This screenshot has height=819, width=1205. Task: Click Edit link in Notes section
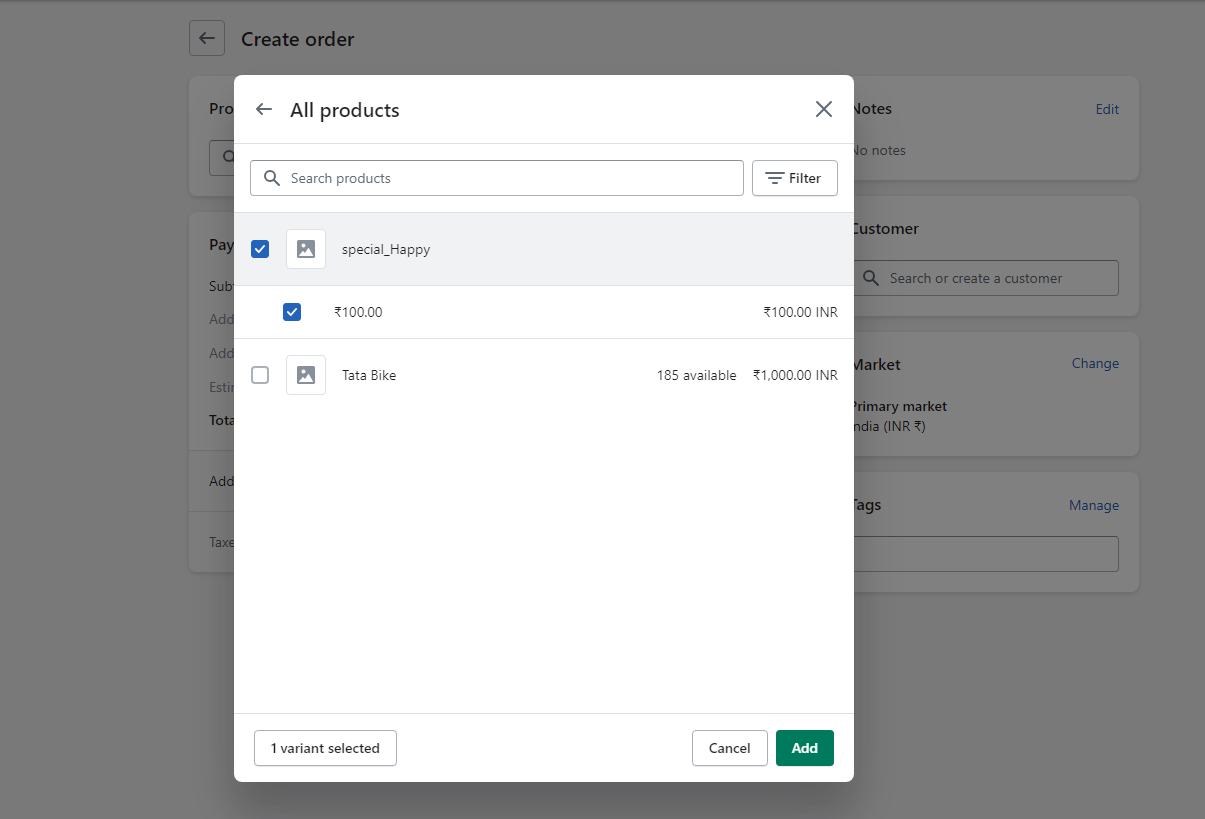point(1107,109)
